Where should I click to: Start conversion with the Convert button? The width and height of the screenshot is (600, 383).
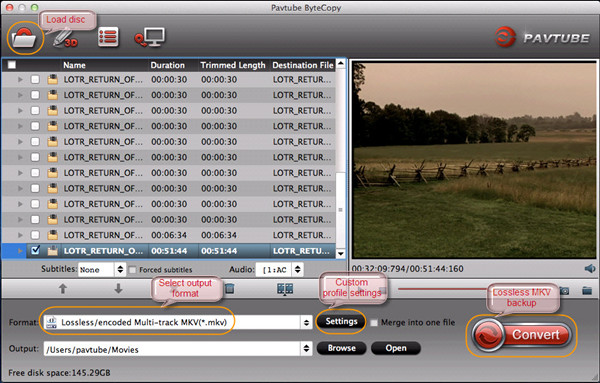click(x=521, y=335)
